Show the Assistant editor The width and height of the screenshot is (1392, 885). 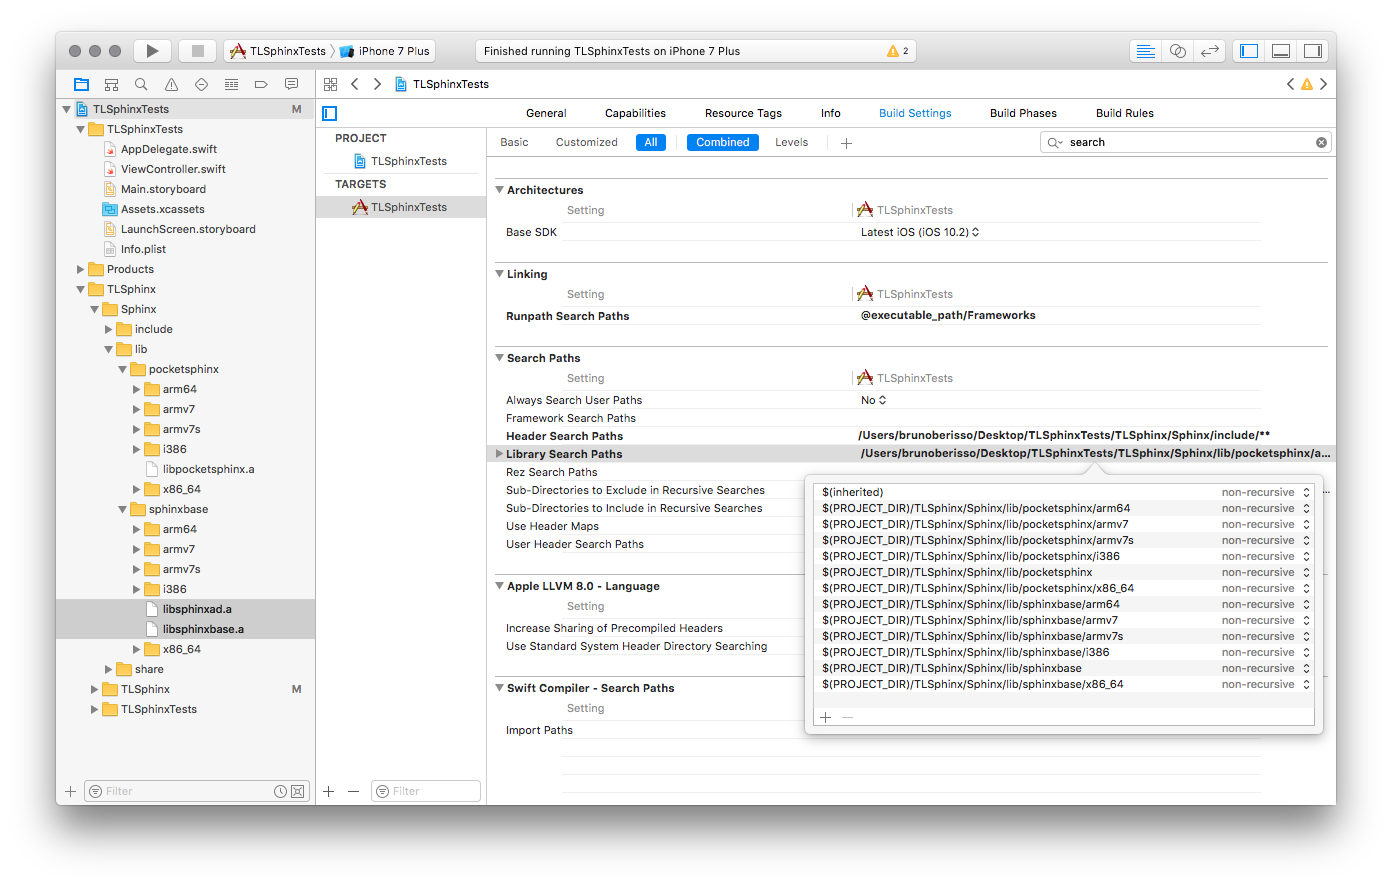(1178, 51)
